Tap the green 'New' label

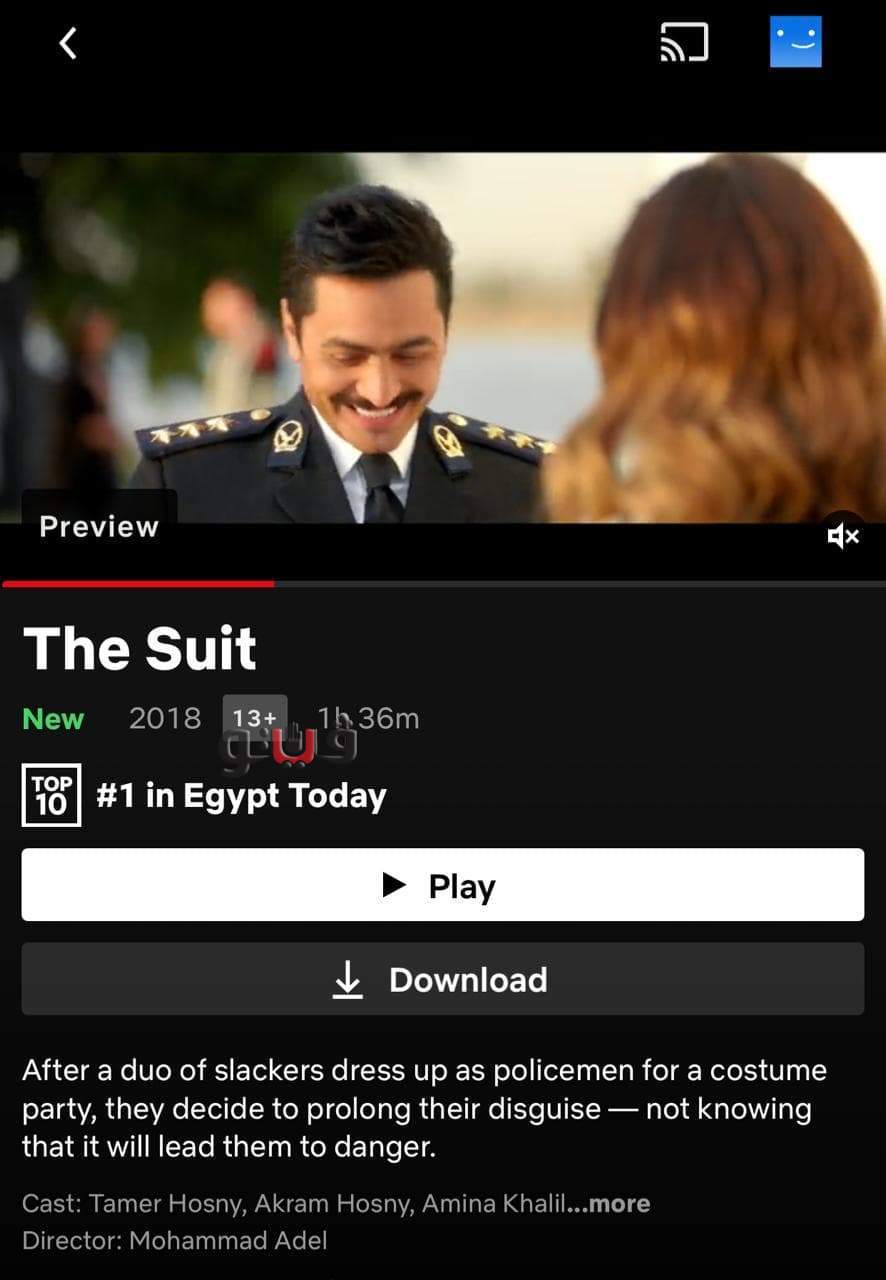pos(53,719)
